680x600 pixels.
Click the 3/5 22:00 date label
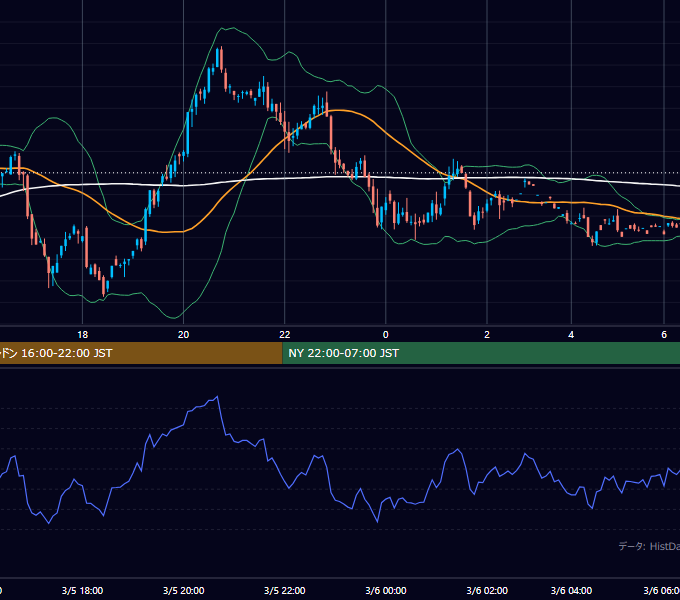[284, 590]
